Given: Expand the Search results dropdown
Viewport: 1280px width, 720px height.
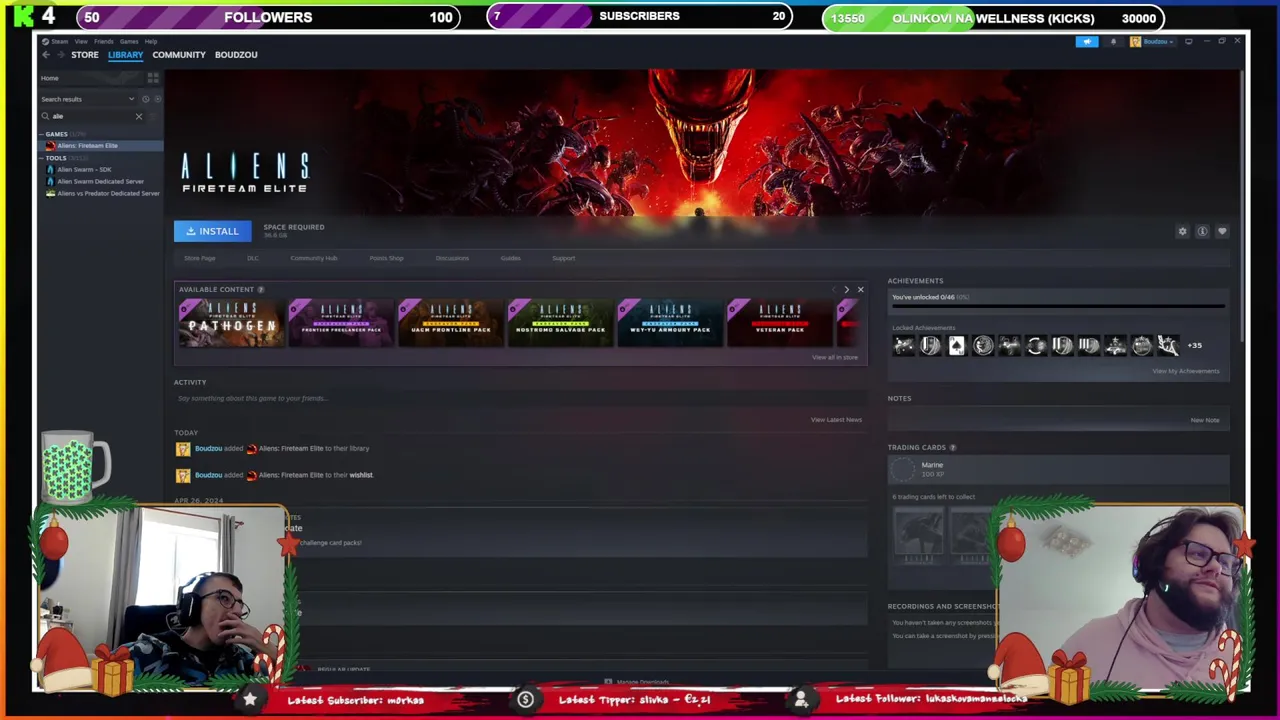Looking at the screenshot, I should [x=87, y=99].
